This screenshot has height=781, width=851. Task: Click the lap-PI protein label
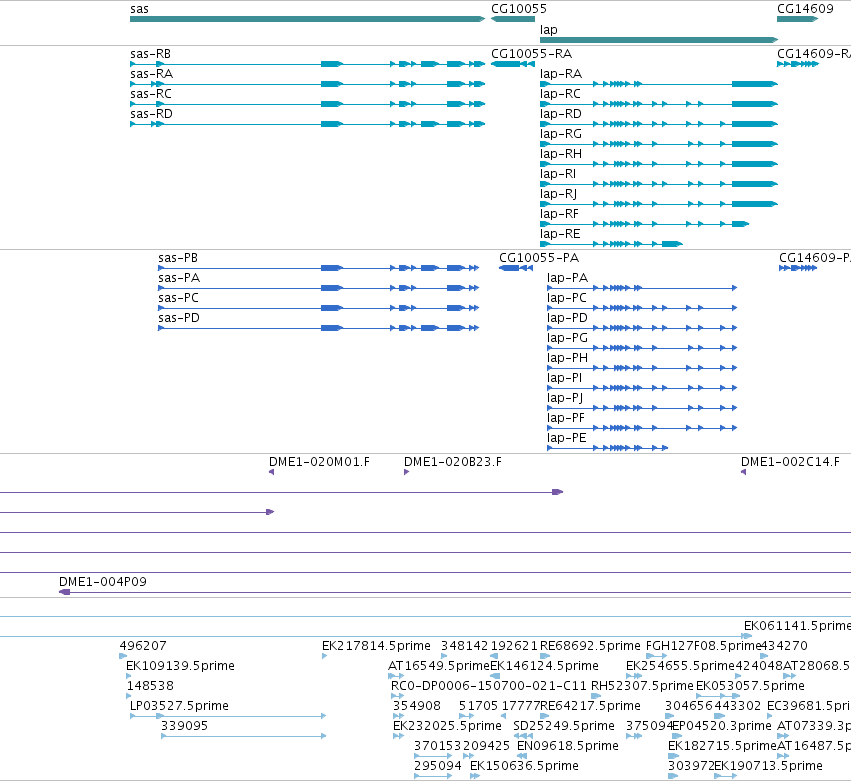[x=564, y=378]
